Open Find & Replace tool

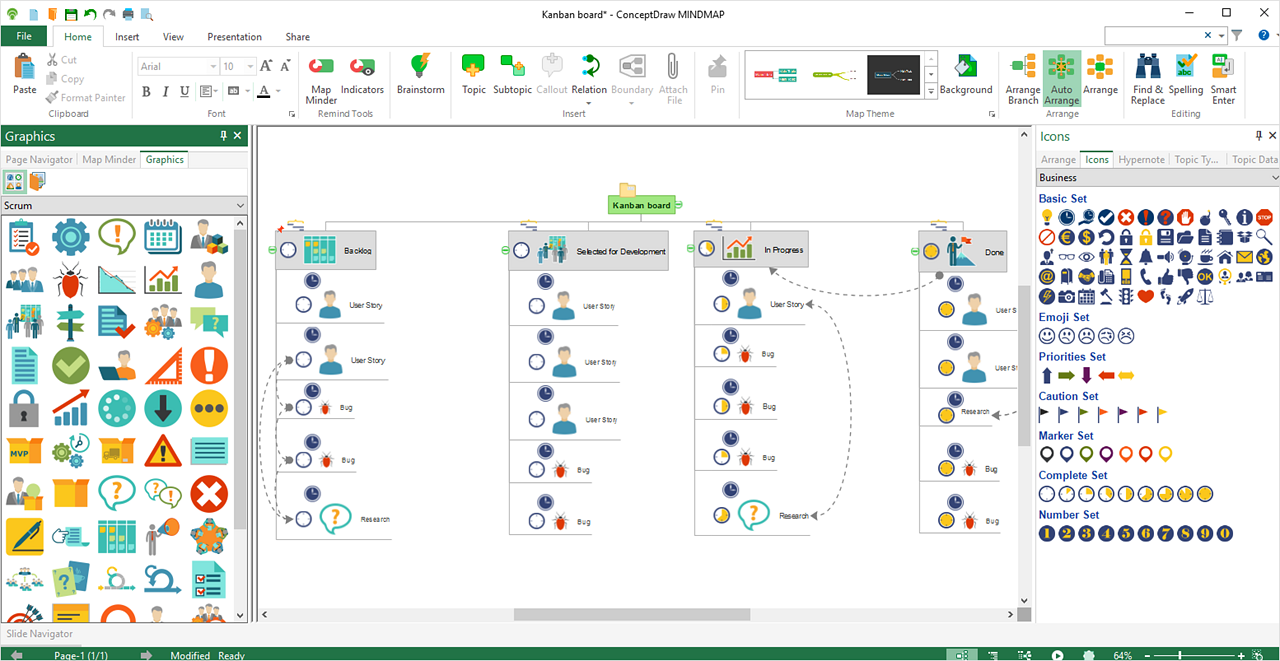(1148, 79)
